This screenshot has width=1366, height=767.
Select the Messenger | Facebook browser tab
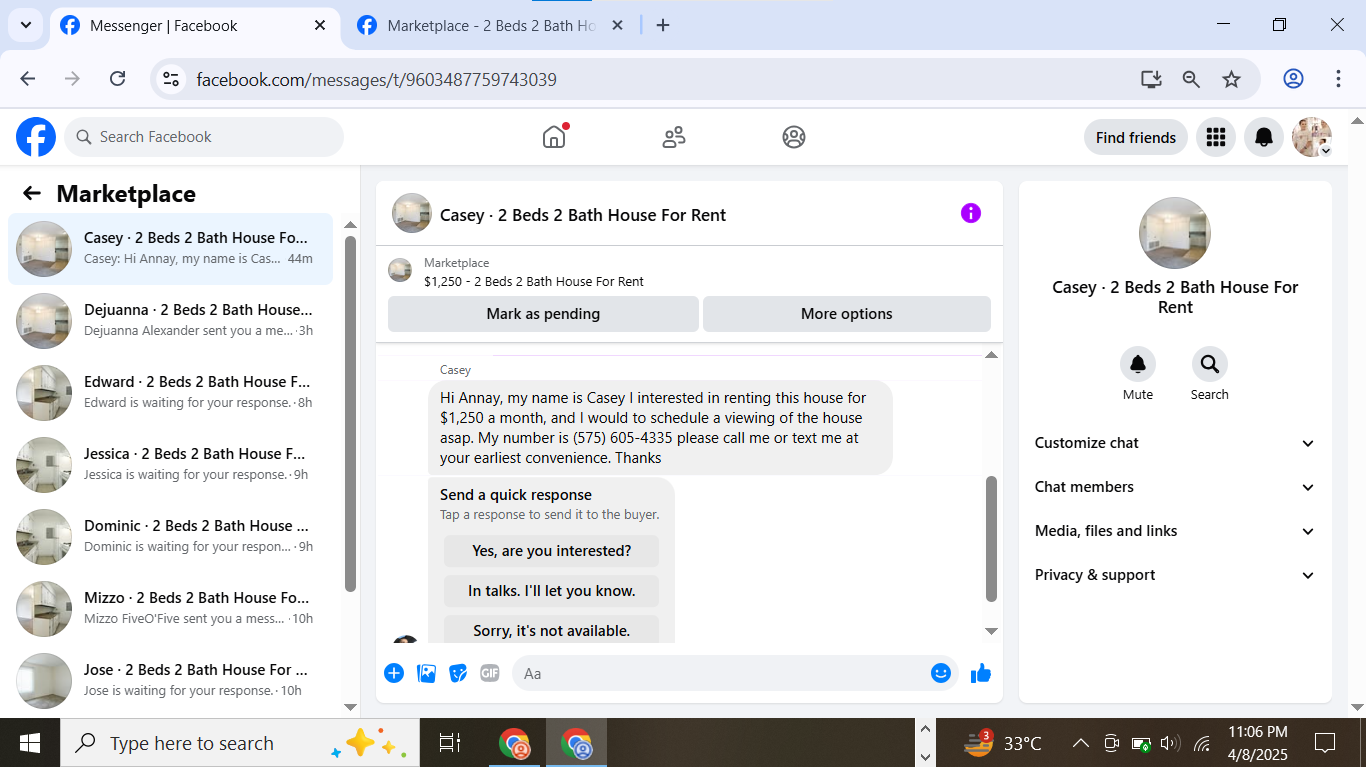coord(193,26)
